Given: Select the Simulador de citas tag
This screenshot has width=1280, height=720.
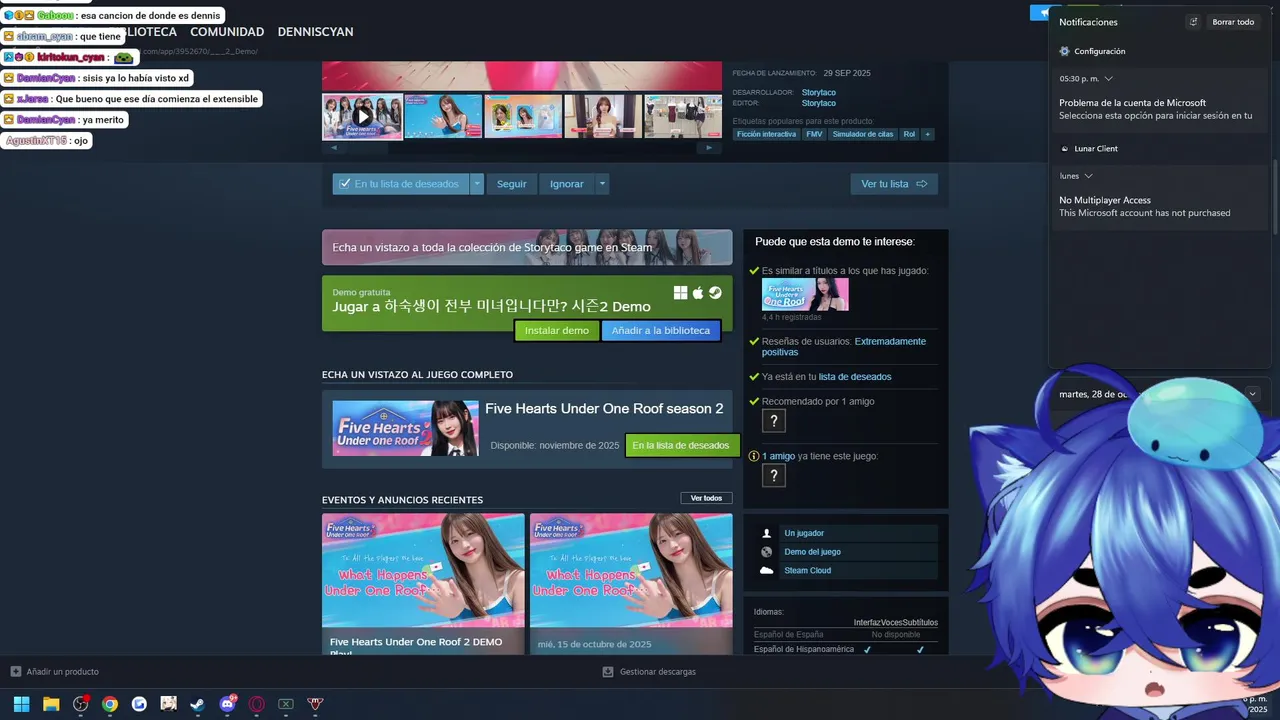Looking at the screenshot, I should (863, 134).
